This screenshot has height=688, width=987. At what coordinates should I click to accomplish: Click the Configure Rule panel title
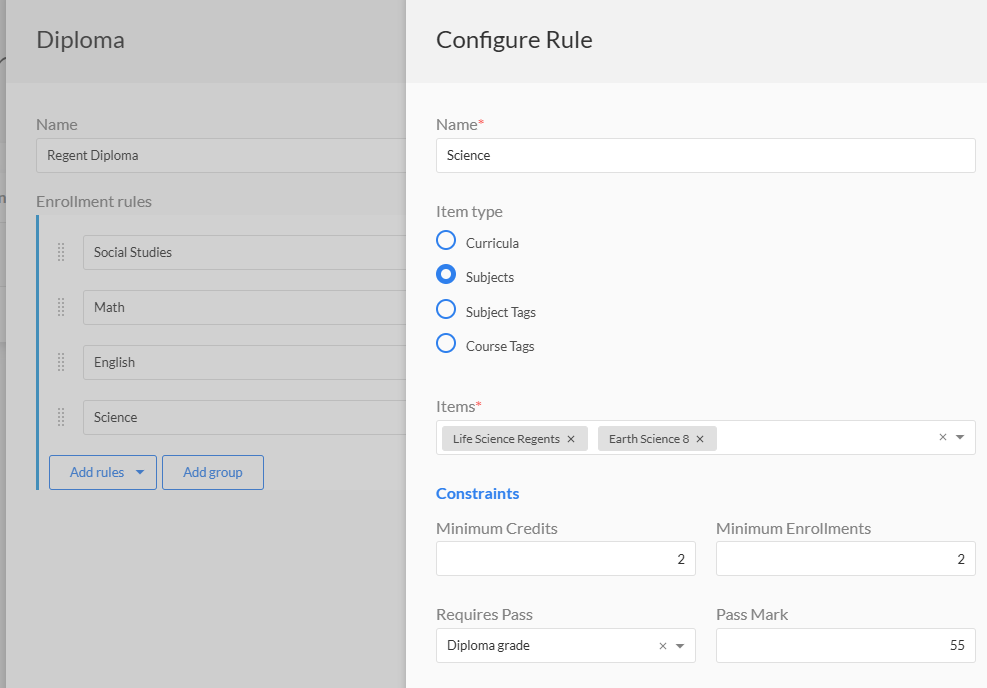514,40
